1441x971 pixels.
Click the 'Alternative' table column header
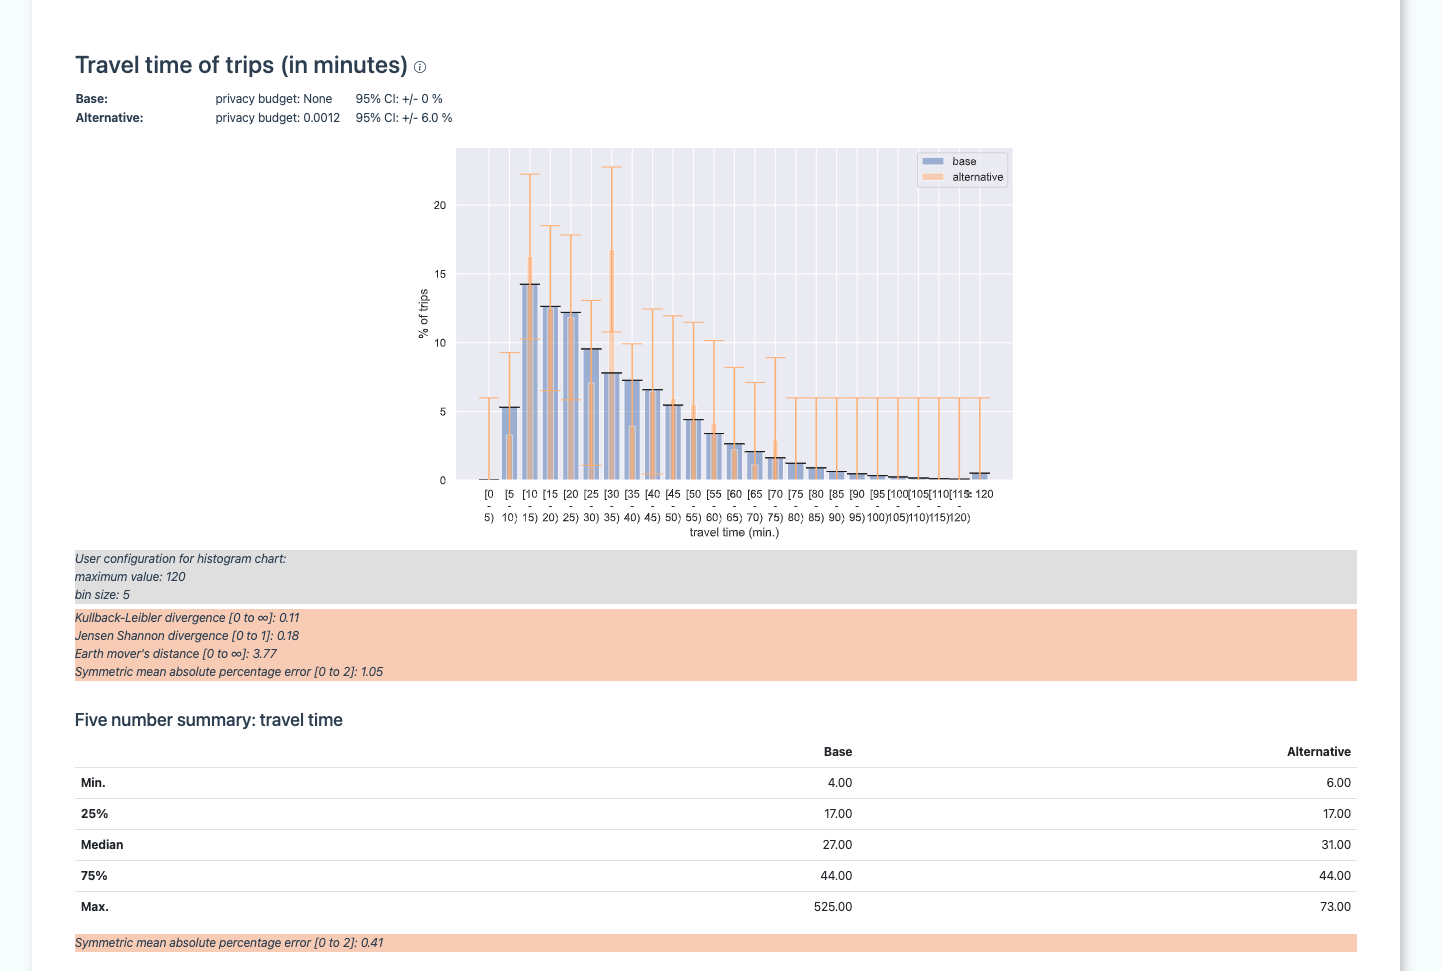point(1319,752)
